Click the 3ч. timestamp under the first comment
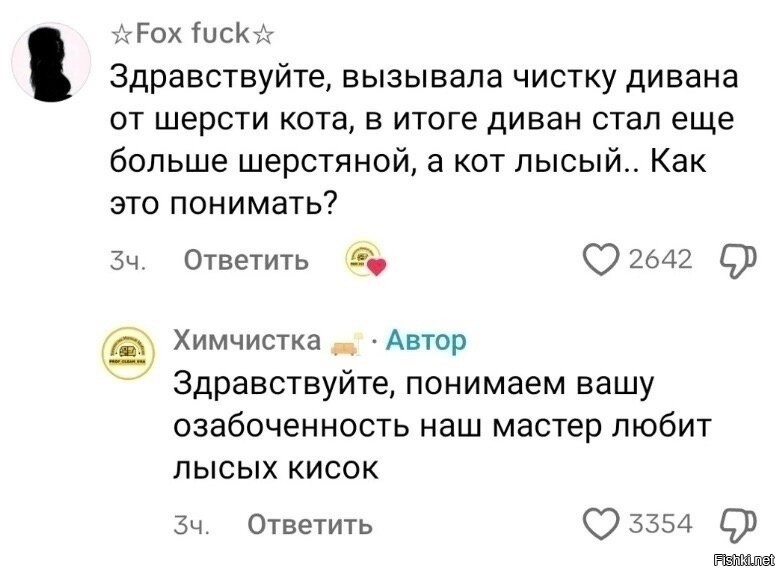The width and height of the screenshot is (780, 572). 129,261
